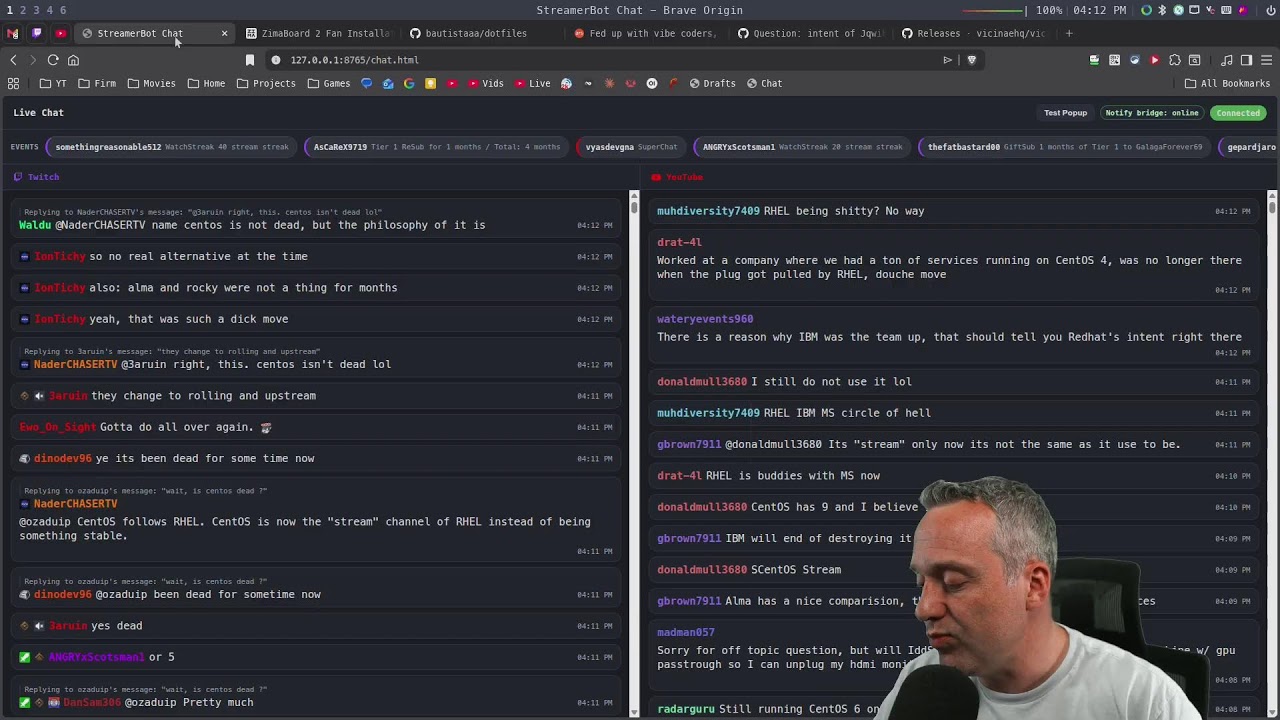This screenshot has height=720, width=1280.
Task: Go to browser home page
Action: pyautogui.click(x=73, y=60)
